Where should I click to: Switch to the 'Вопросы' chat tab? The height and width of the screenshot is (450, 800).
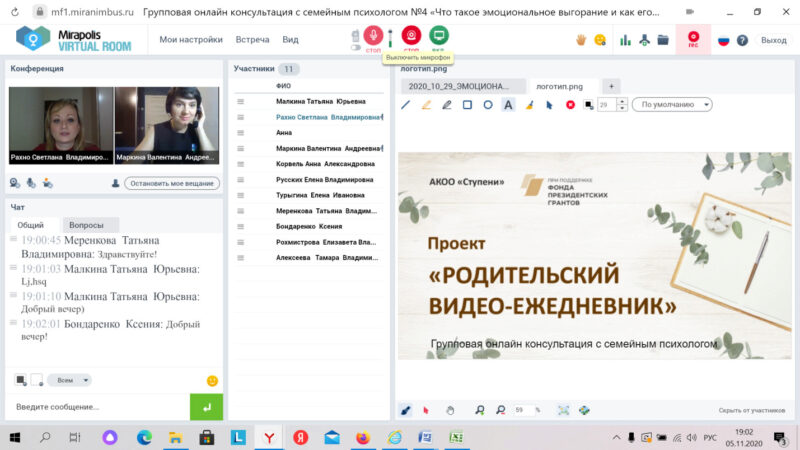point(86,225)
